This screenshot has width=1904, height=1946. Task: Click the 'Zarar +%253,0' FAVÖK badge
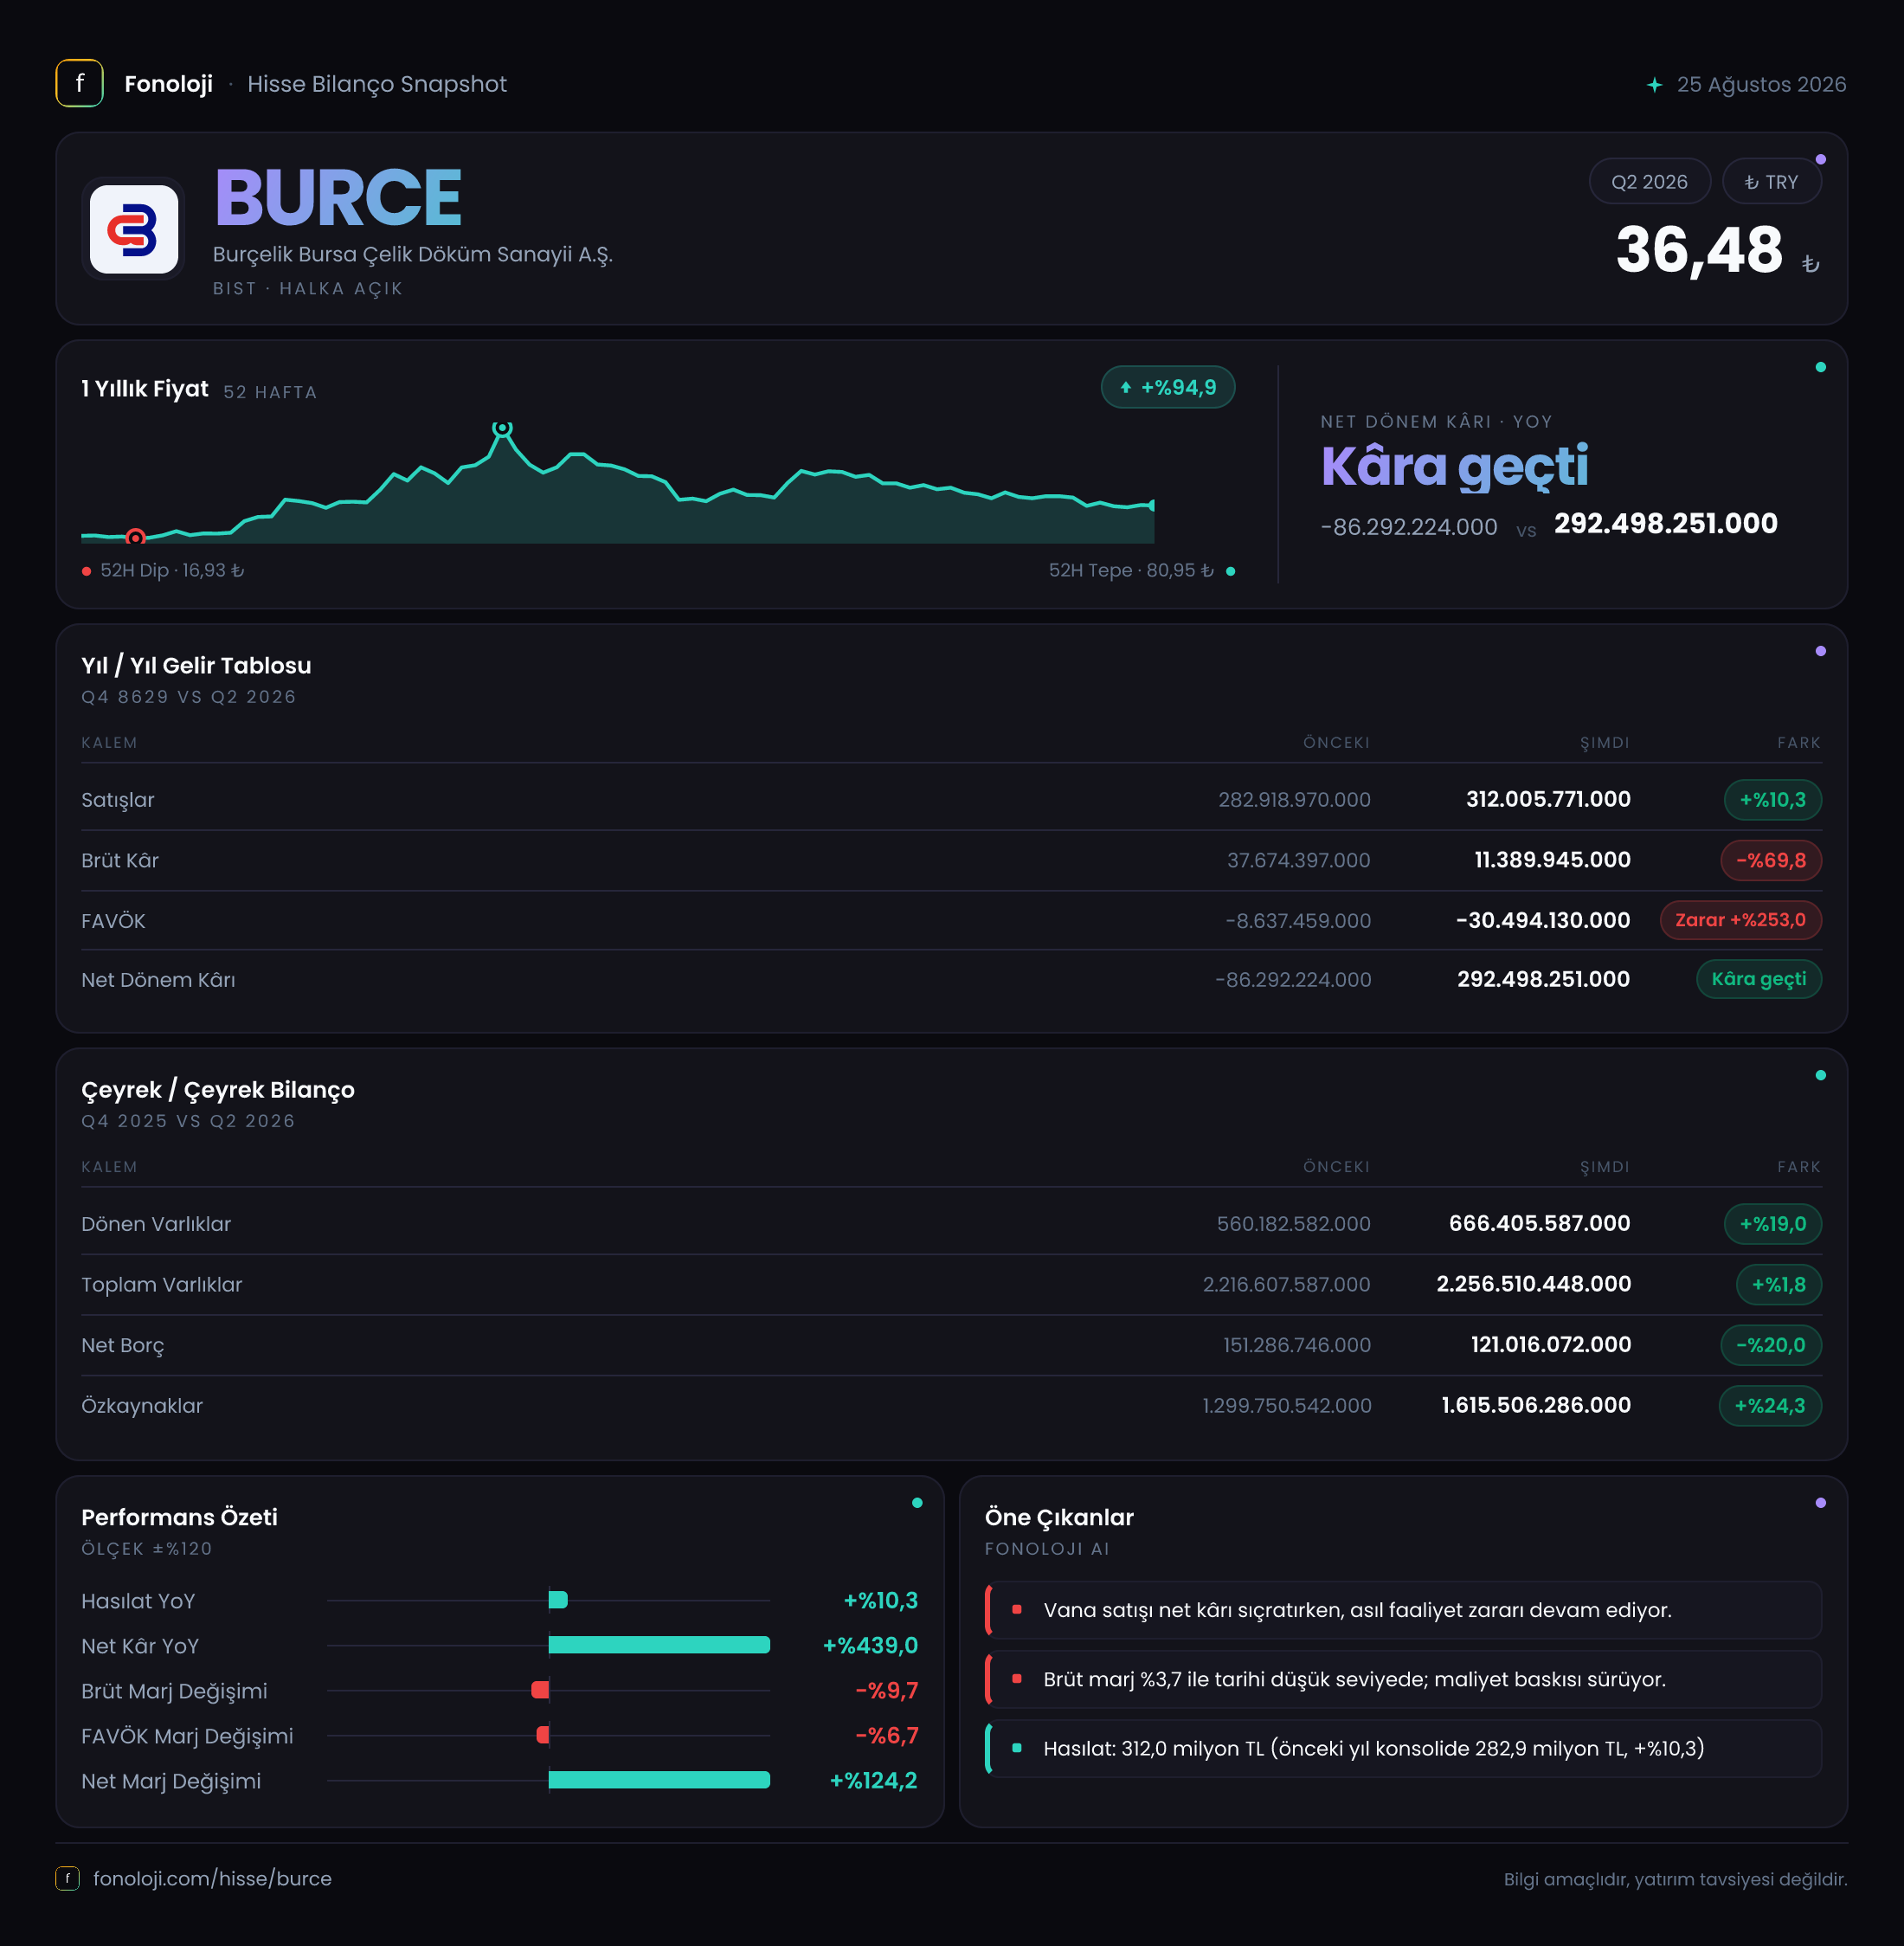coord(1740,920)
